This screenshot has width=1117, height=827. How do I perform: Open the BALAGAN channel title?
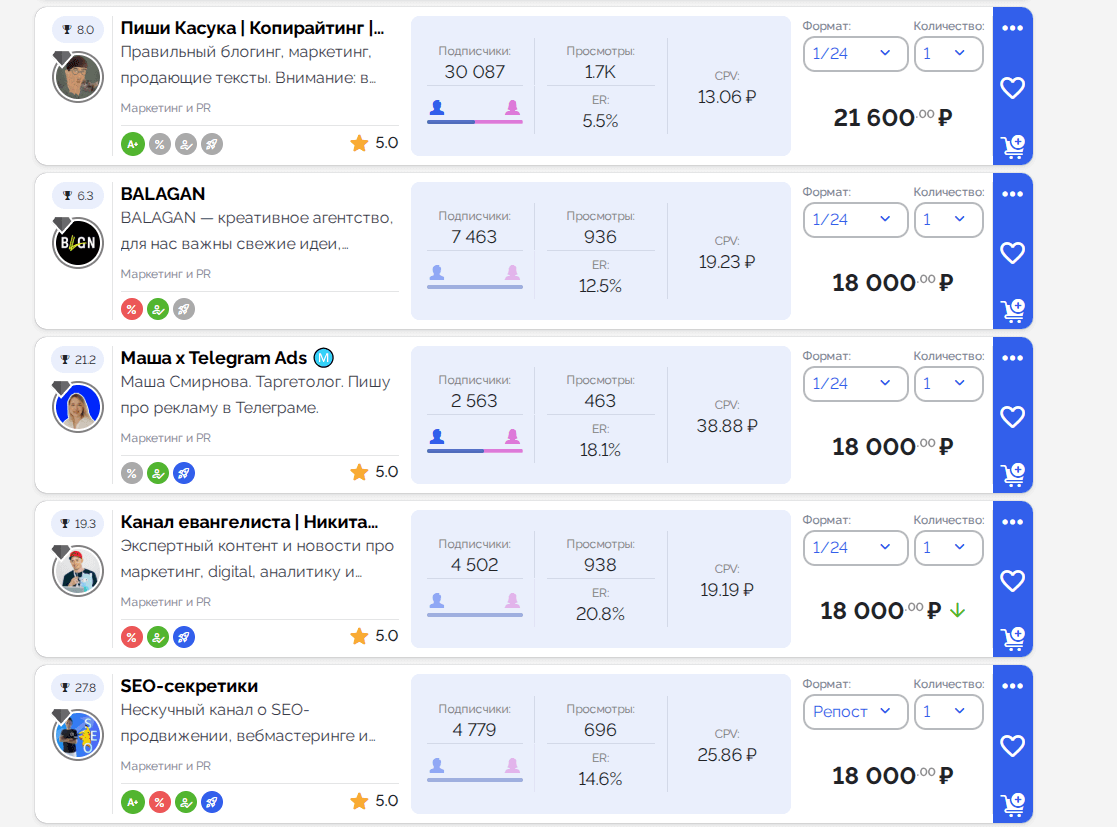pyautogui.click(x=163, y=194)
